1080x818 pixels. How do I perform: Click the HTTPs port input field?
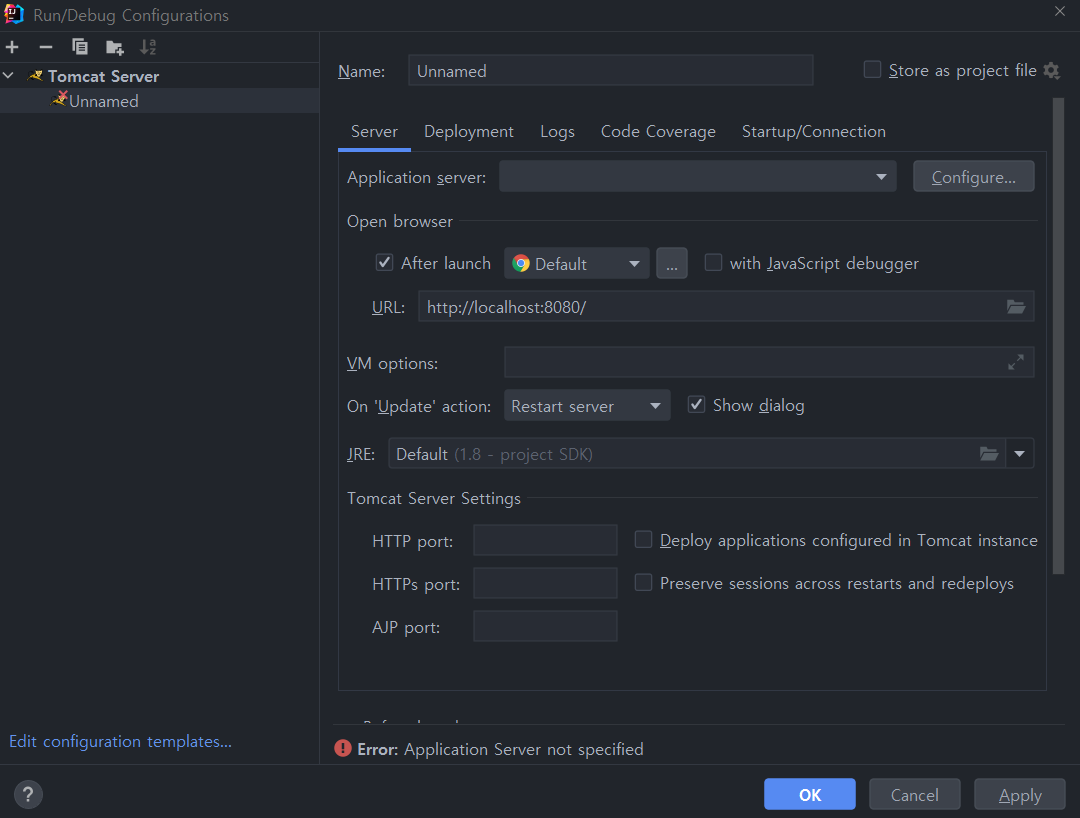[x=545, y=583]
